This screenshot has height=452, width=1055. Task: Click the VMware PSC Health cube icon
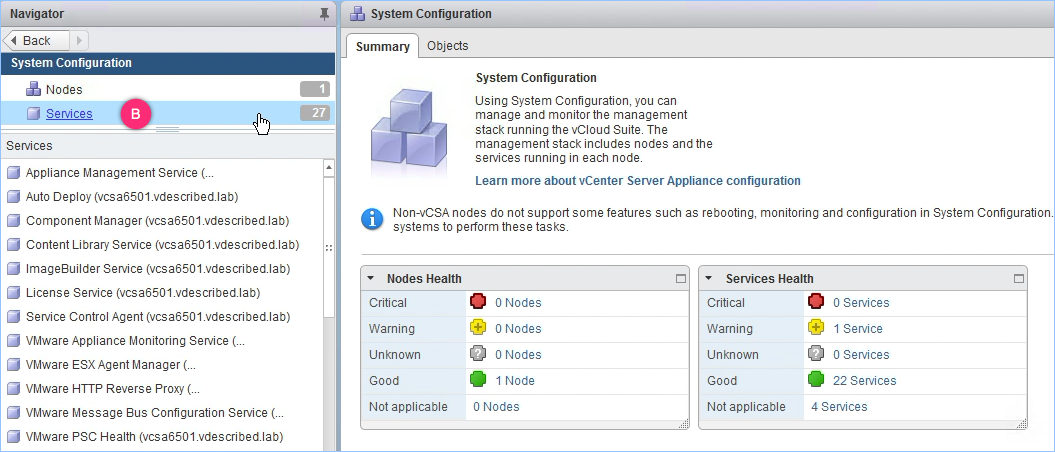13,437
